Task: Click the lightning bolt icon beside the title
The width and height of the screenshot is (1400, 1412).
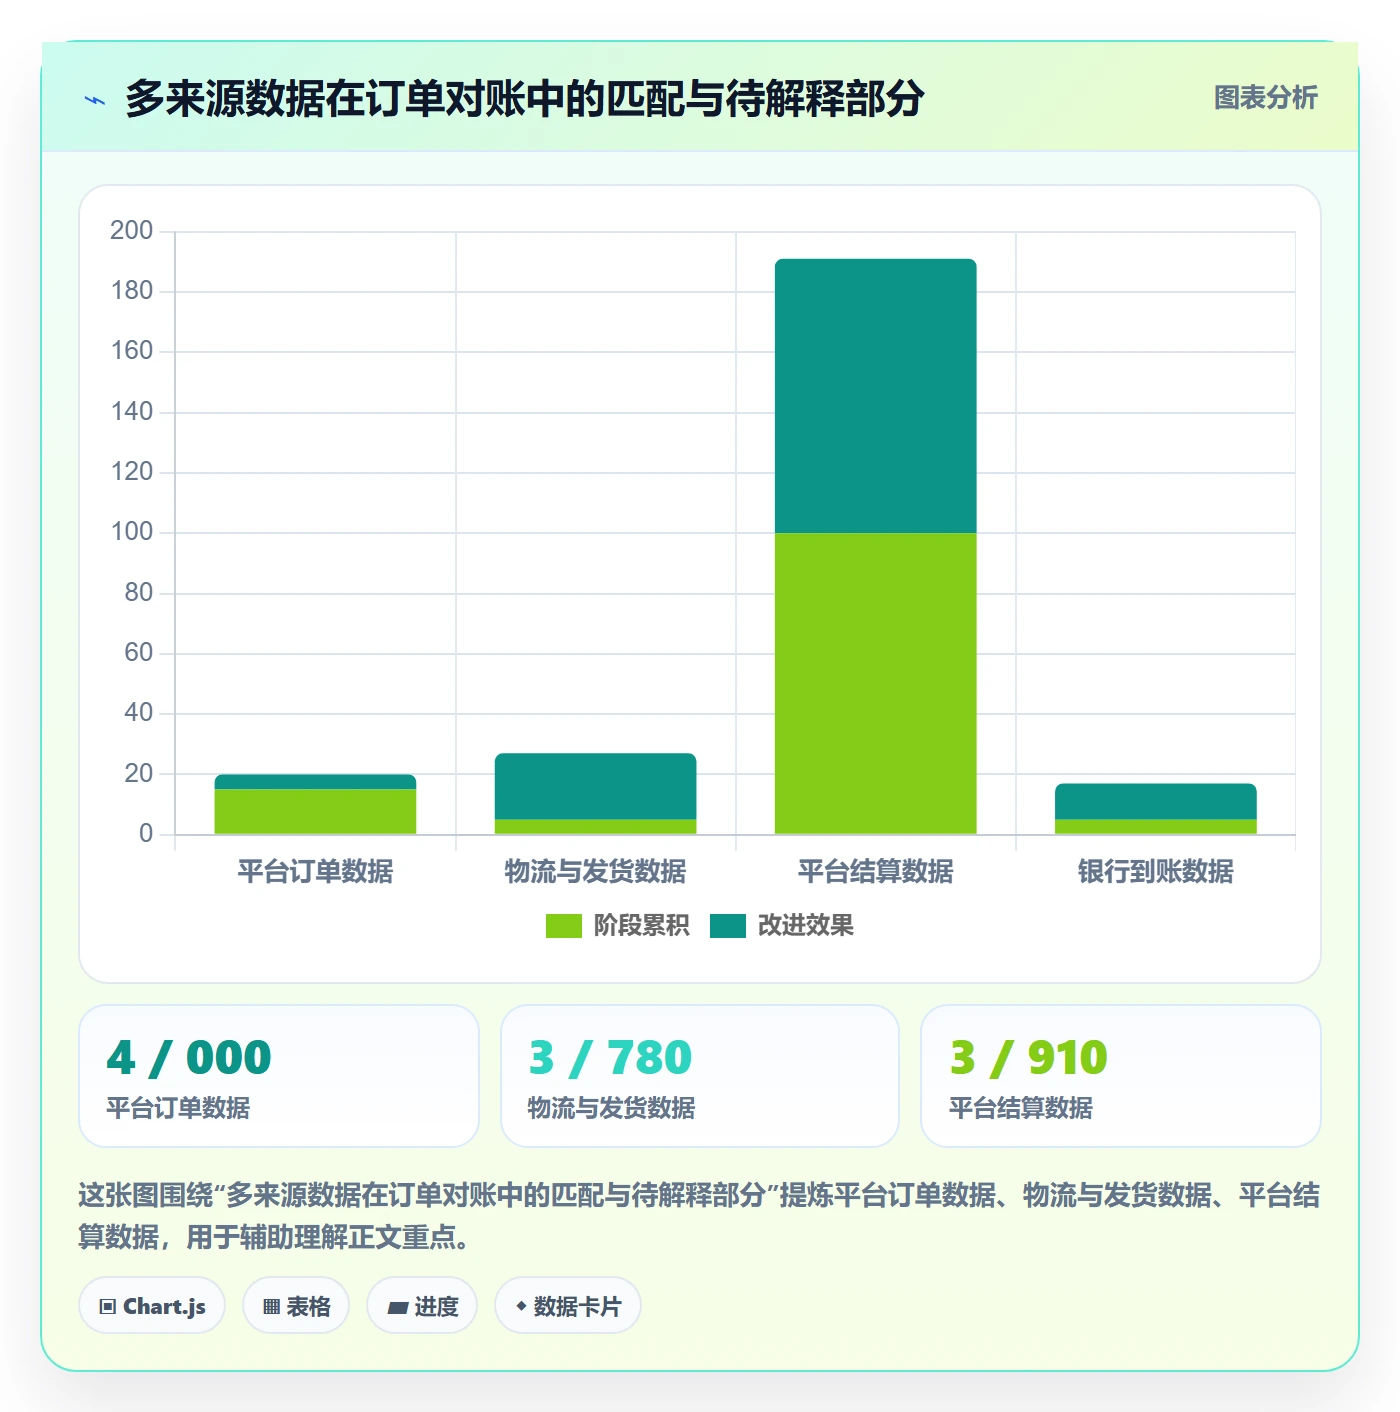Action: pyautogui.click(x=95, y=100)
